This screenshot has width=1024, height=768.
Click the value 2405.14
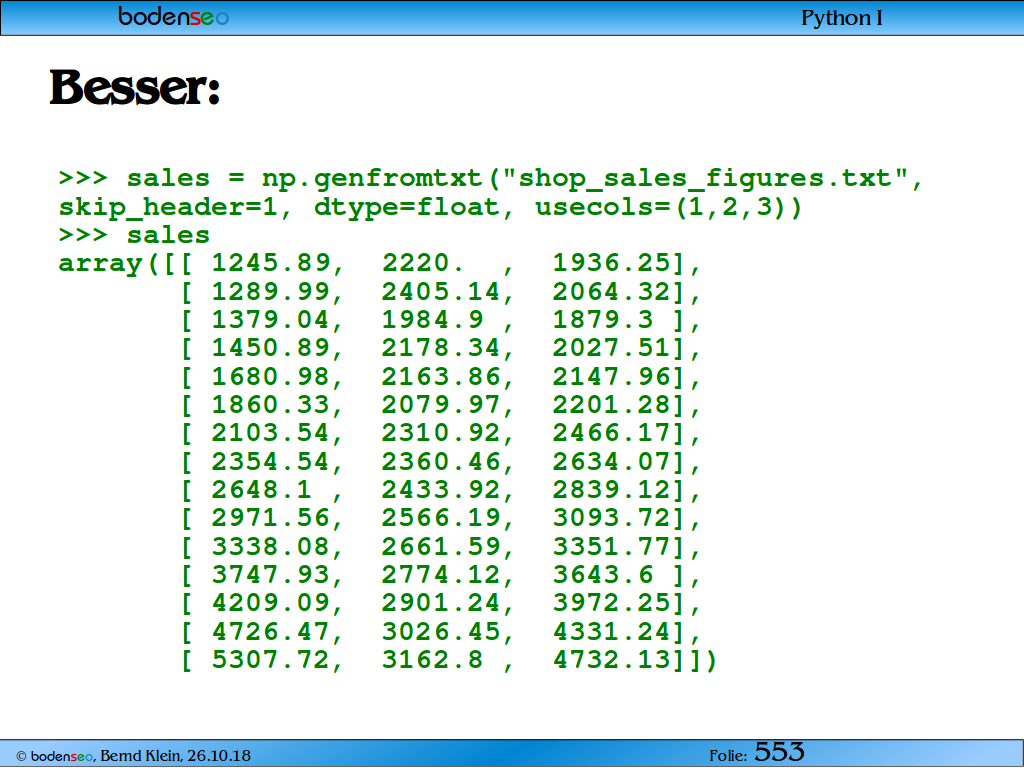pos(441,291)
